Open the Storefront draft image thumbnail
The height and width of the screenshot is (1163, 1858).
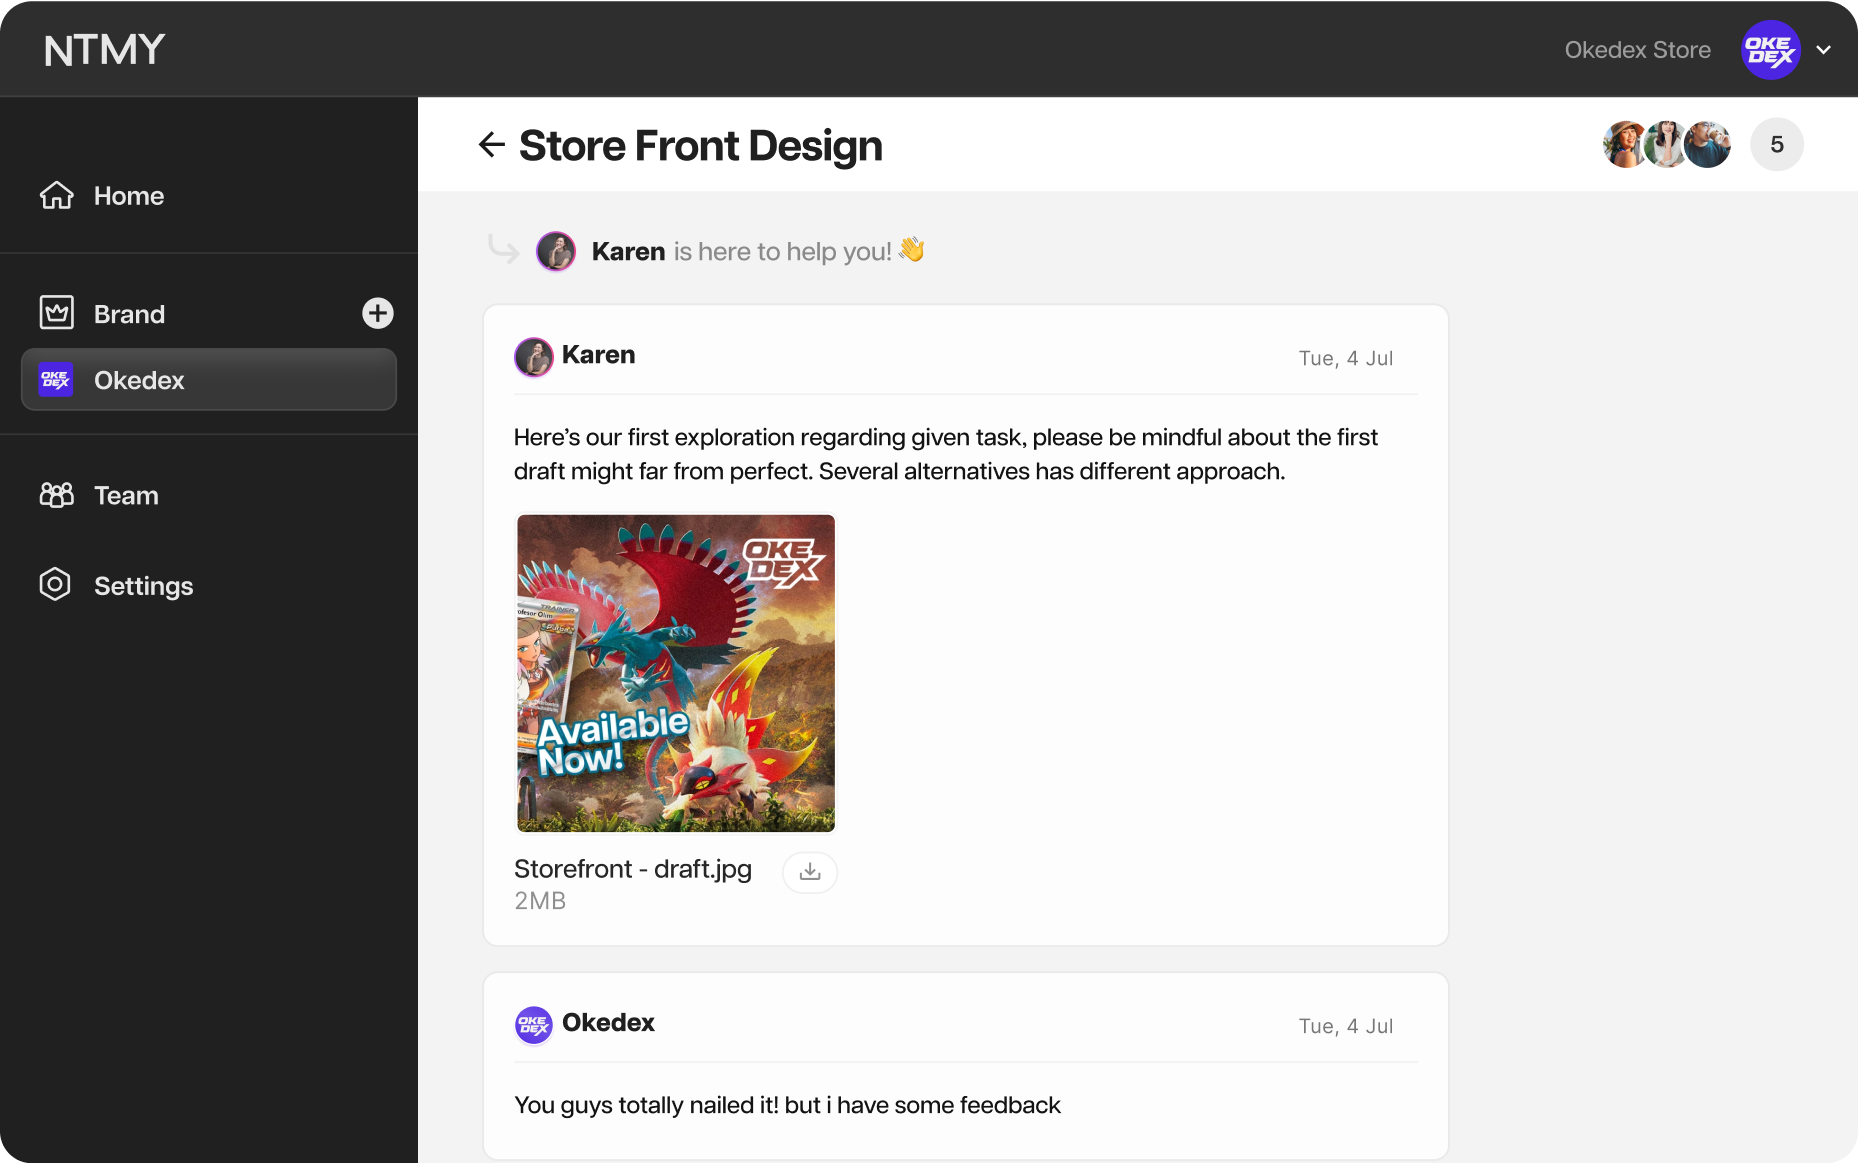676,673
